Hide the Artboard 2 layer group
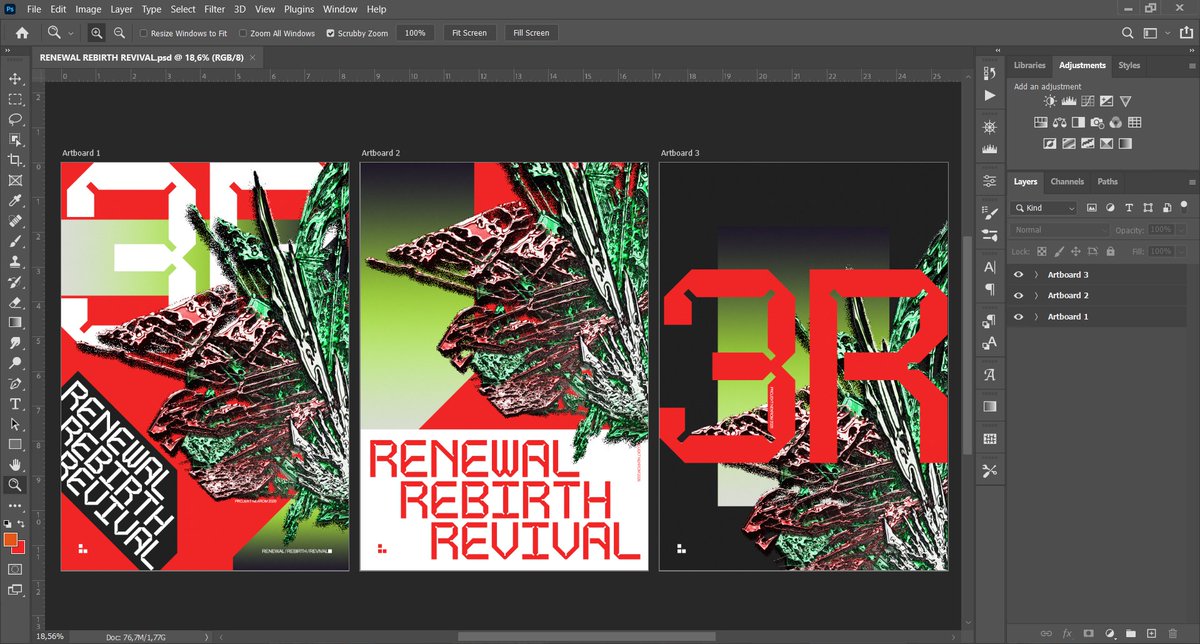1200x644 pixels. tap(1018, 295)
